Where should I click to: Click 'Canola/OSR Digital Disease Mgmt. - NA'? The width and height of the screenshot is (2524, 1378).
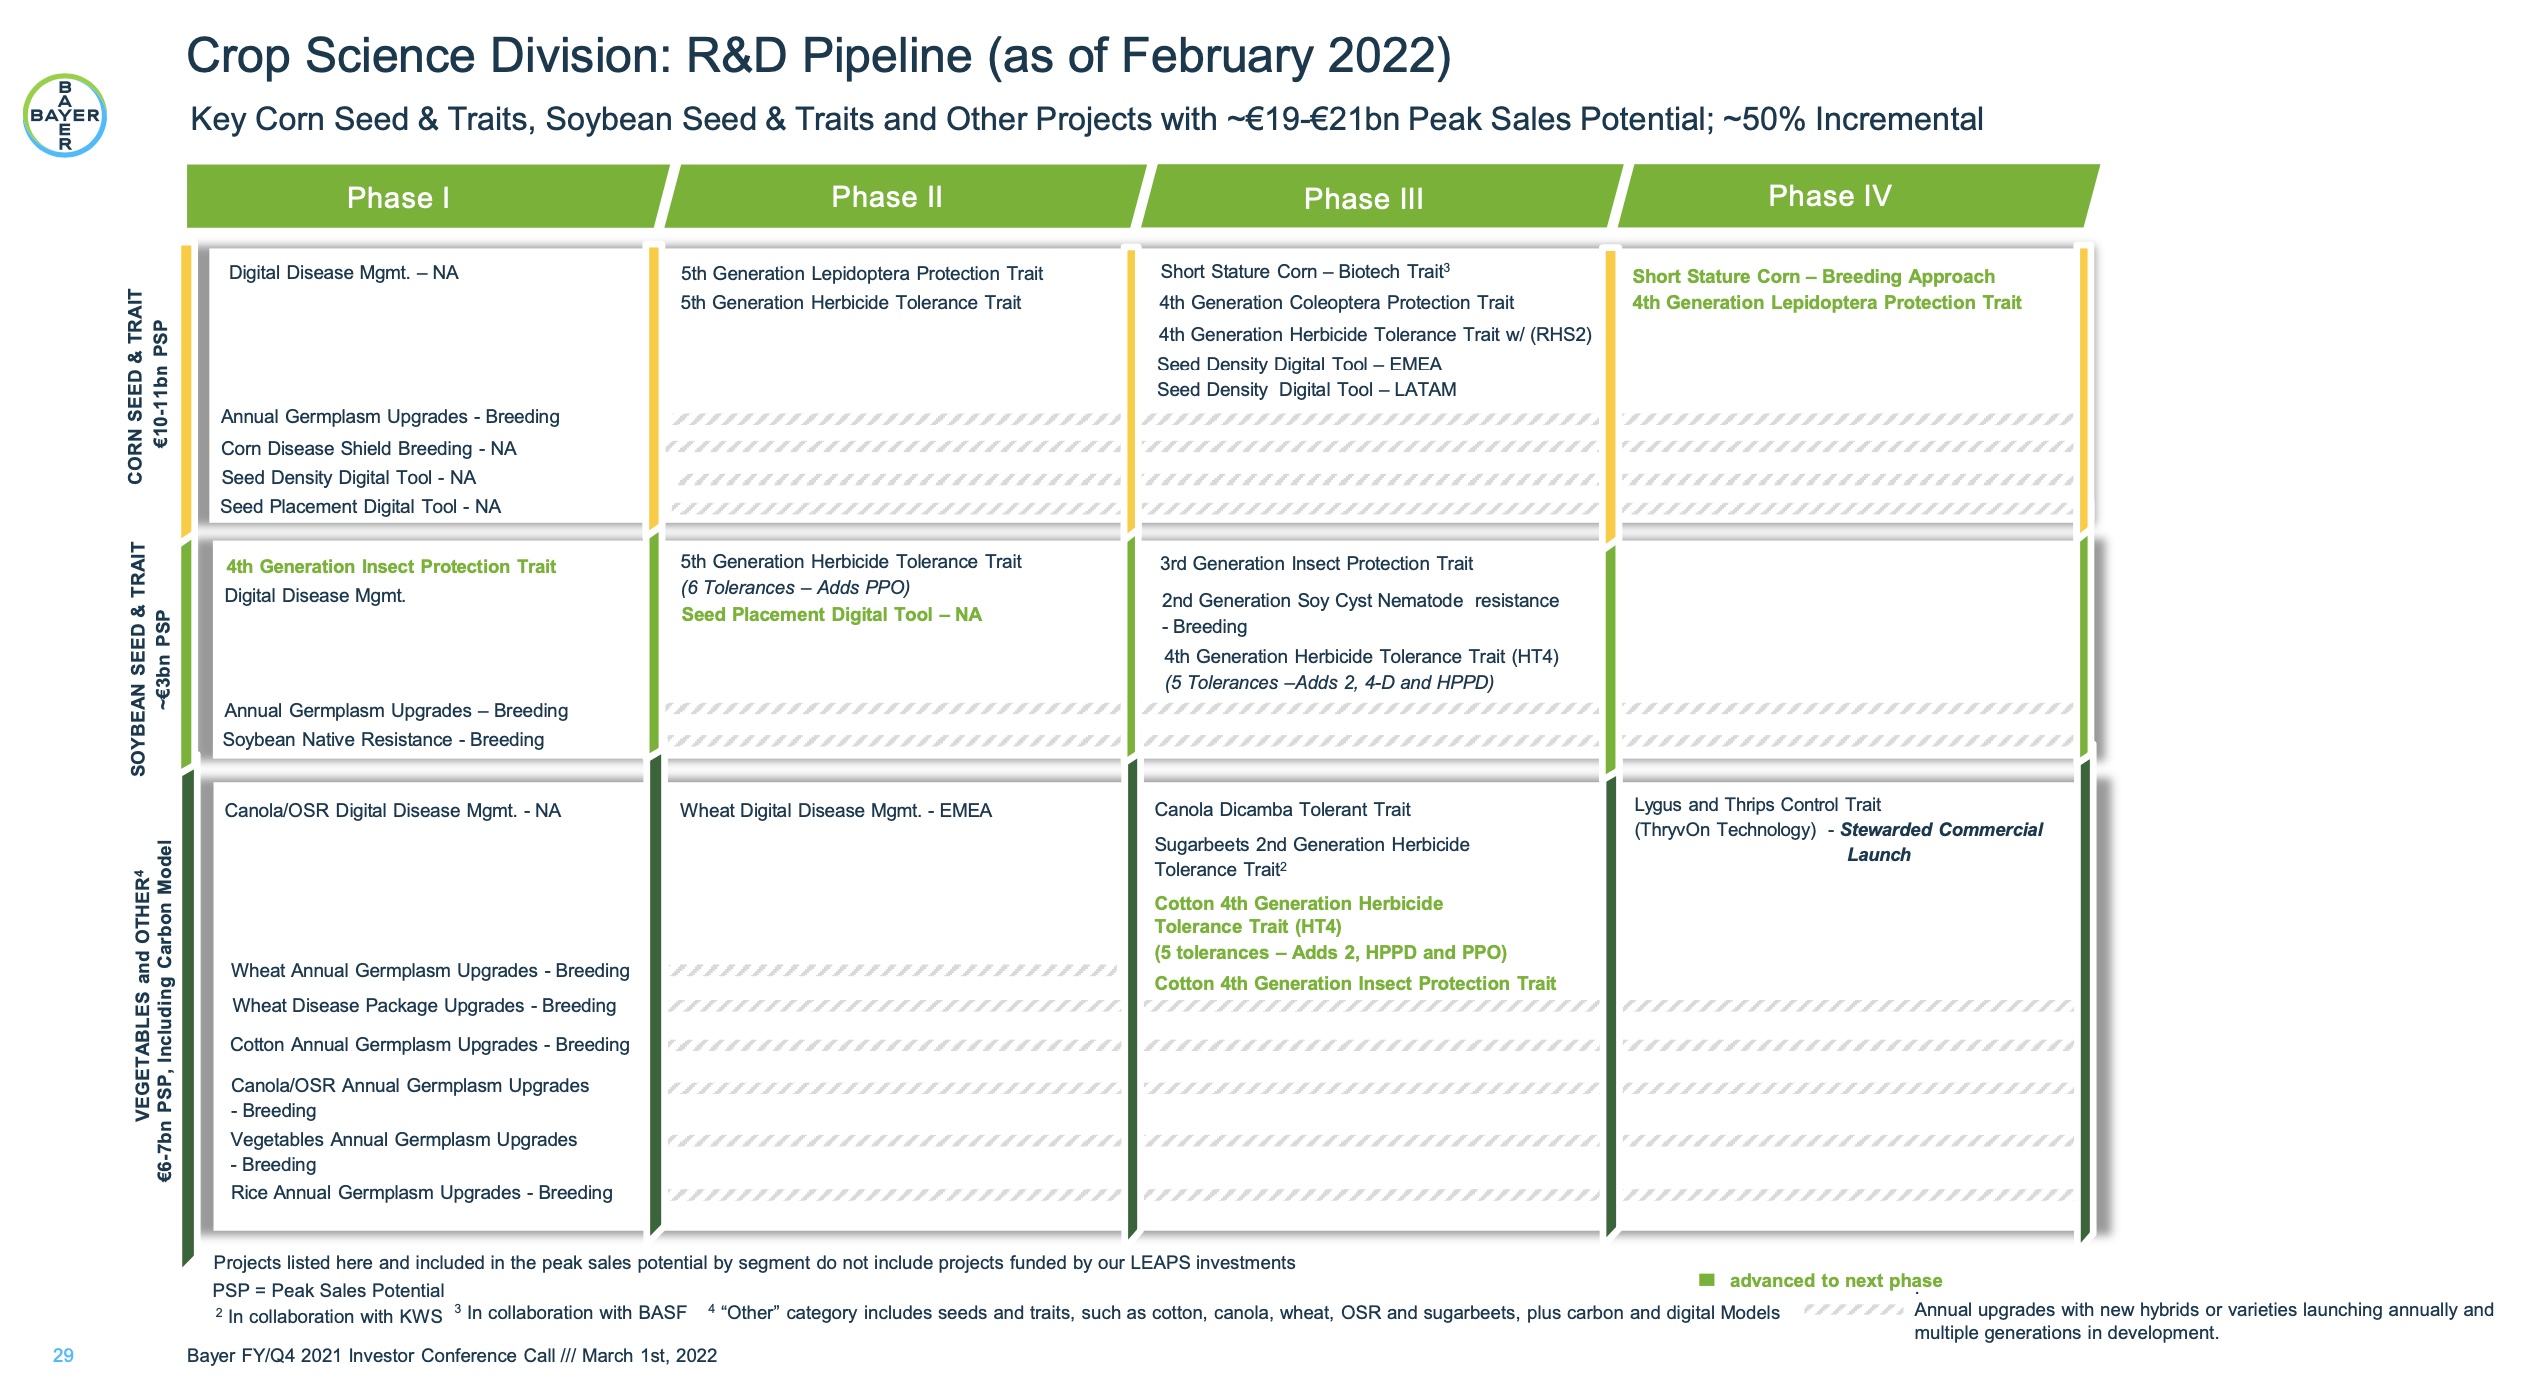point(392,810)
